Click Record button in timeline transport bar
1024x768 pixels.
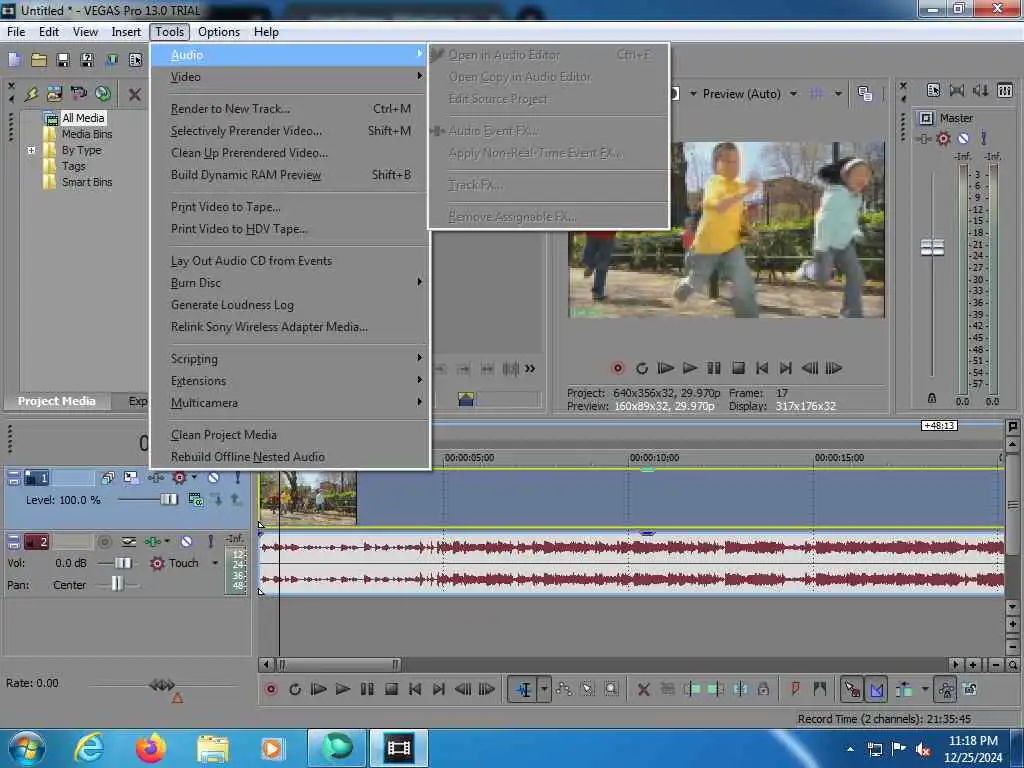pyautogui.click(x=271, y=690)
